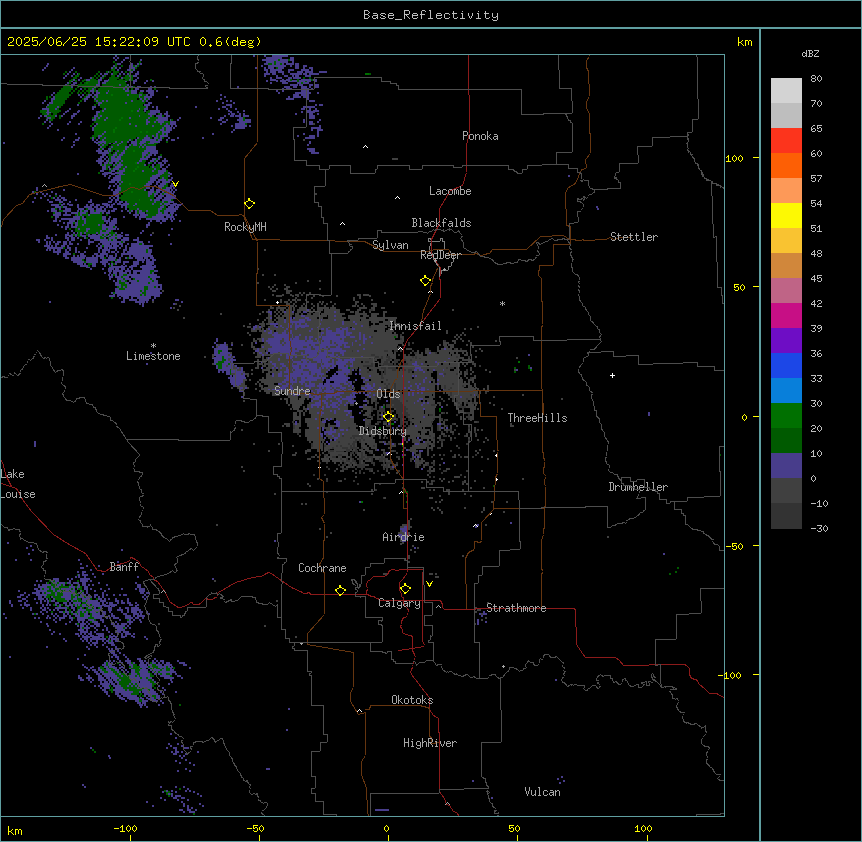Click the RockyMH label
Viewport: 862px width, 842px height.
(245, 227)
